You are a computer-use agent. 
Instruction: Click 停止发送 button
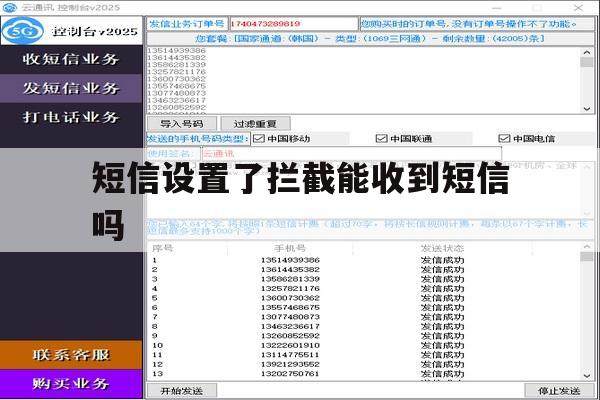(x=559, y=391)
